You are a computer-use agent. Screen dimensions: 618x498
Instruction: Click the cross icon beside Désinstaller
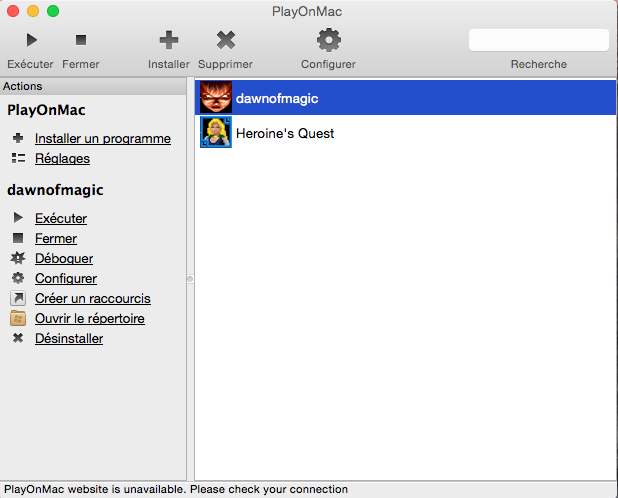click(x=18, y=338)
